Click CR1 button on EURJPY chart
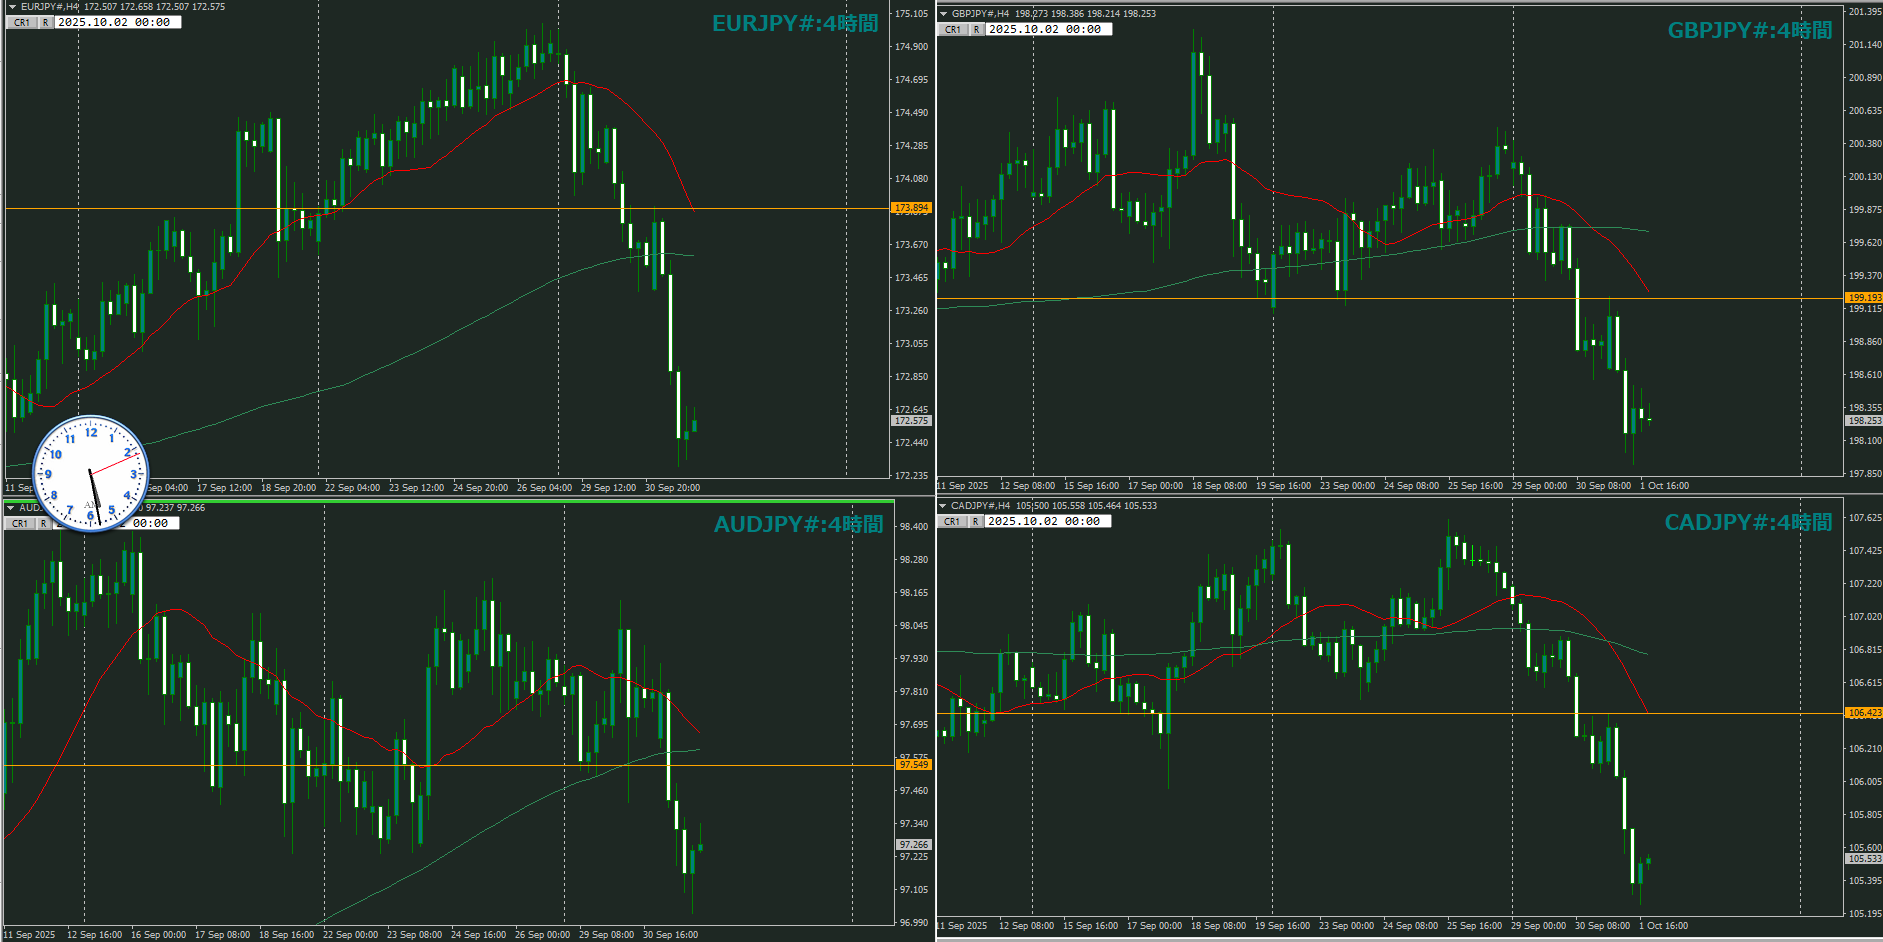The height and width of the screenshot is (942, 1883). point(22,22)
